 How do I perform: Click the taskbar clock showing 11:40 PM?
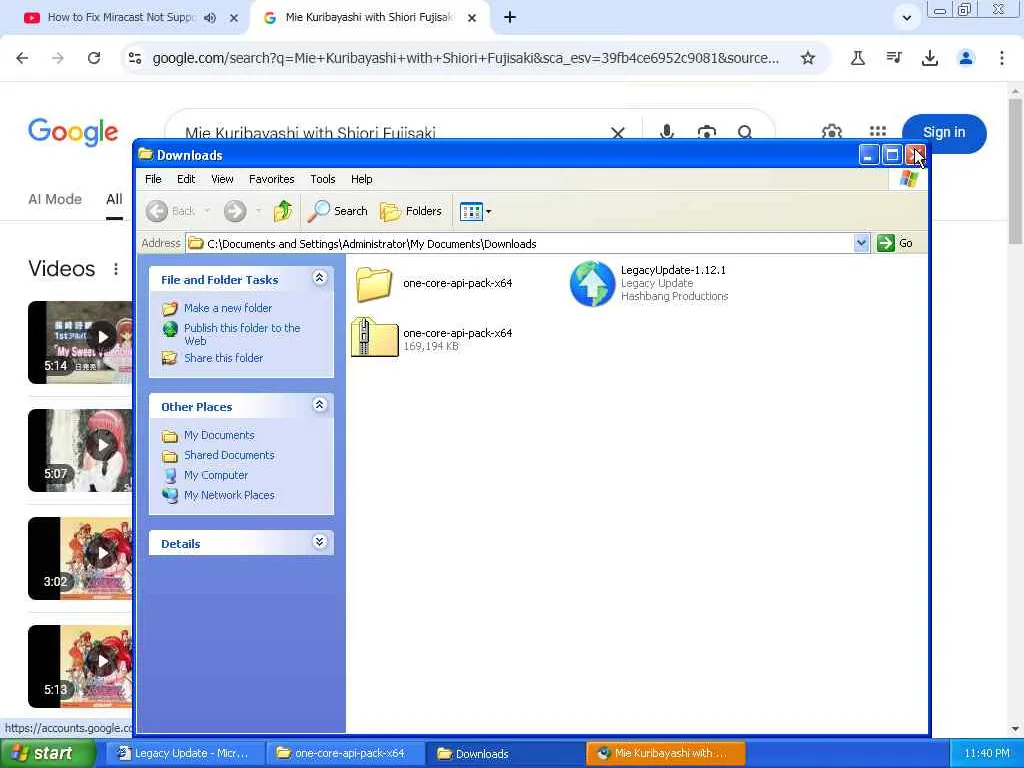[x=986, y=754]
